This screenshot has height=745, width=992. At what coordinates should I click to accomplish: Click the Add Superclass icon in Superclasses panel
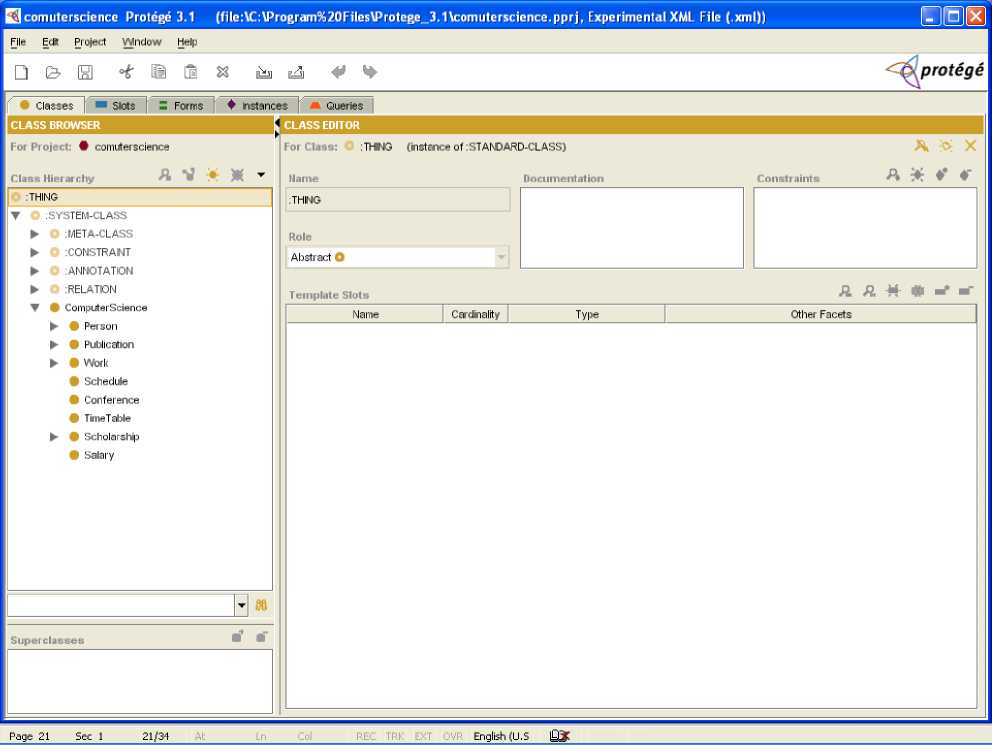click(237, 636)
